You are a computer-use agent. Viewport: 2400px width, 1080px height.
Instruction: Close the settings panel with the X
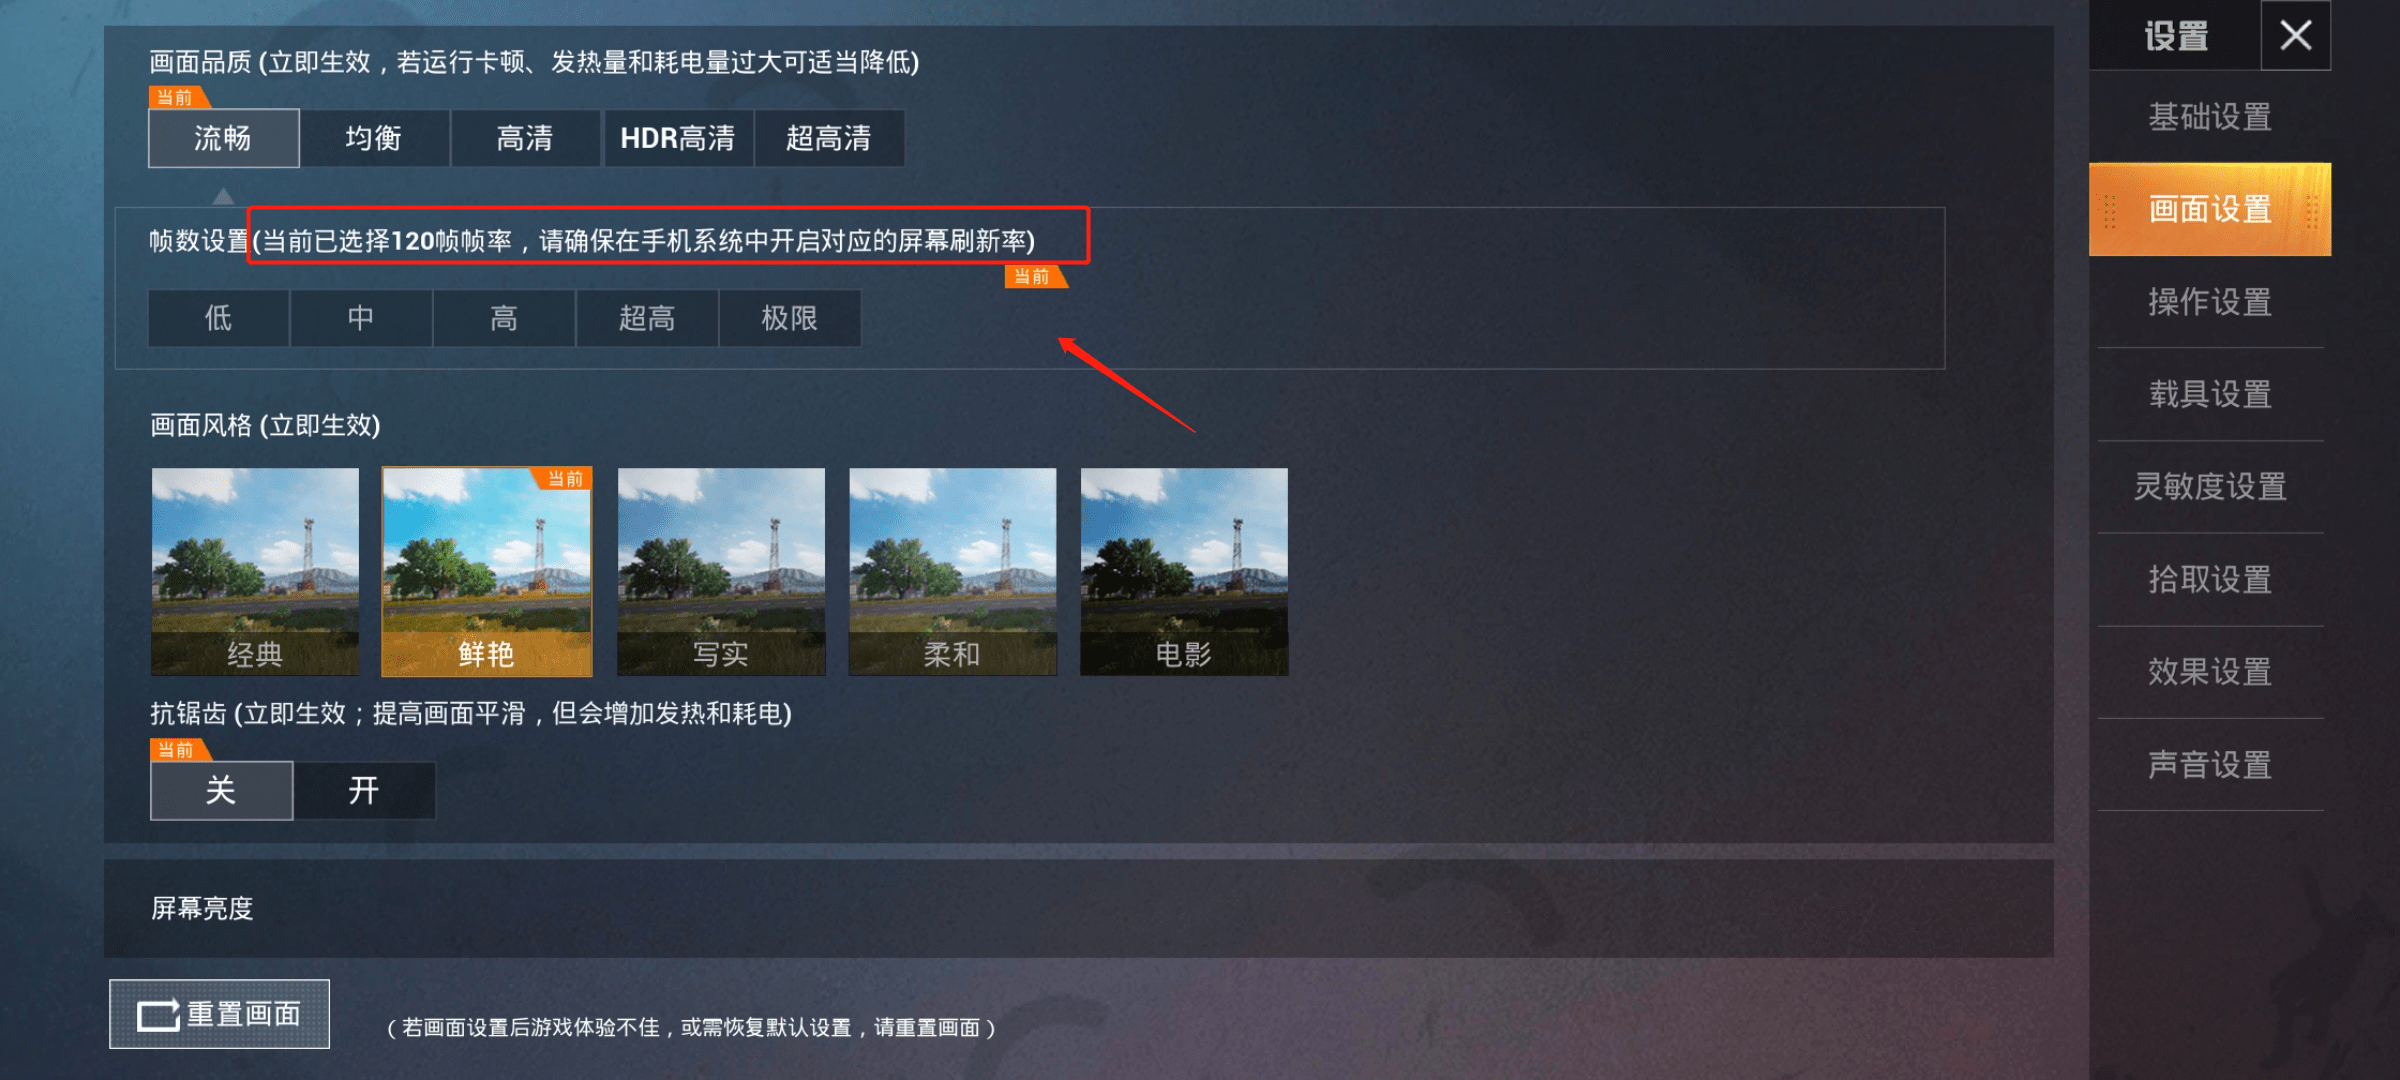coord(2295,36)
